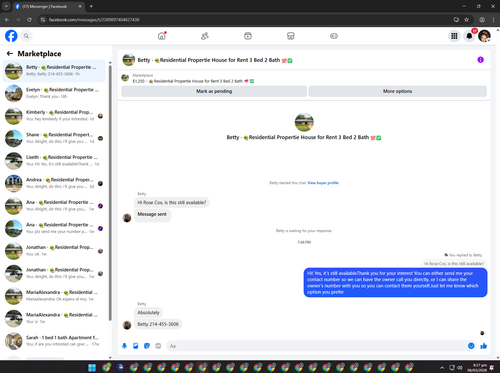This screenshot has width=500, height=373.
Task: Open the Chrome profile icon
Action: pos(482,20)
